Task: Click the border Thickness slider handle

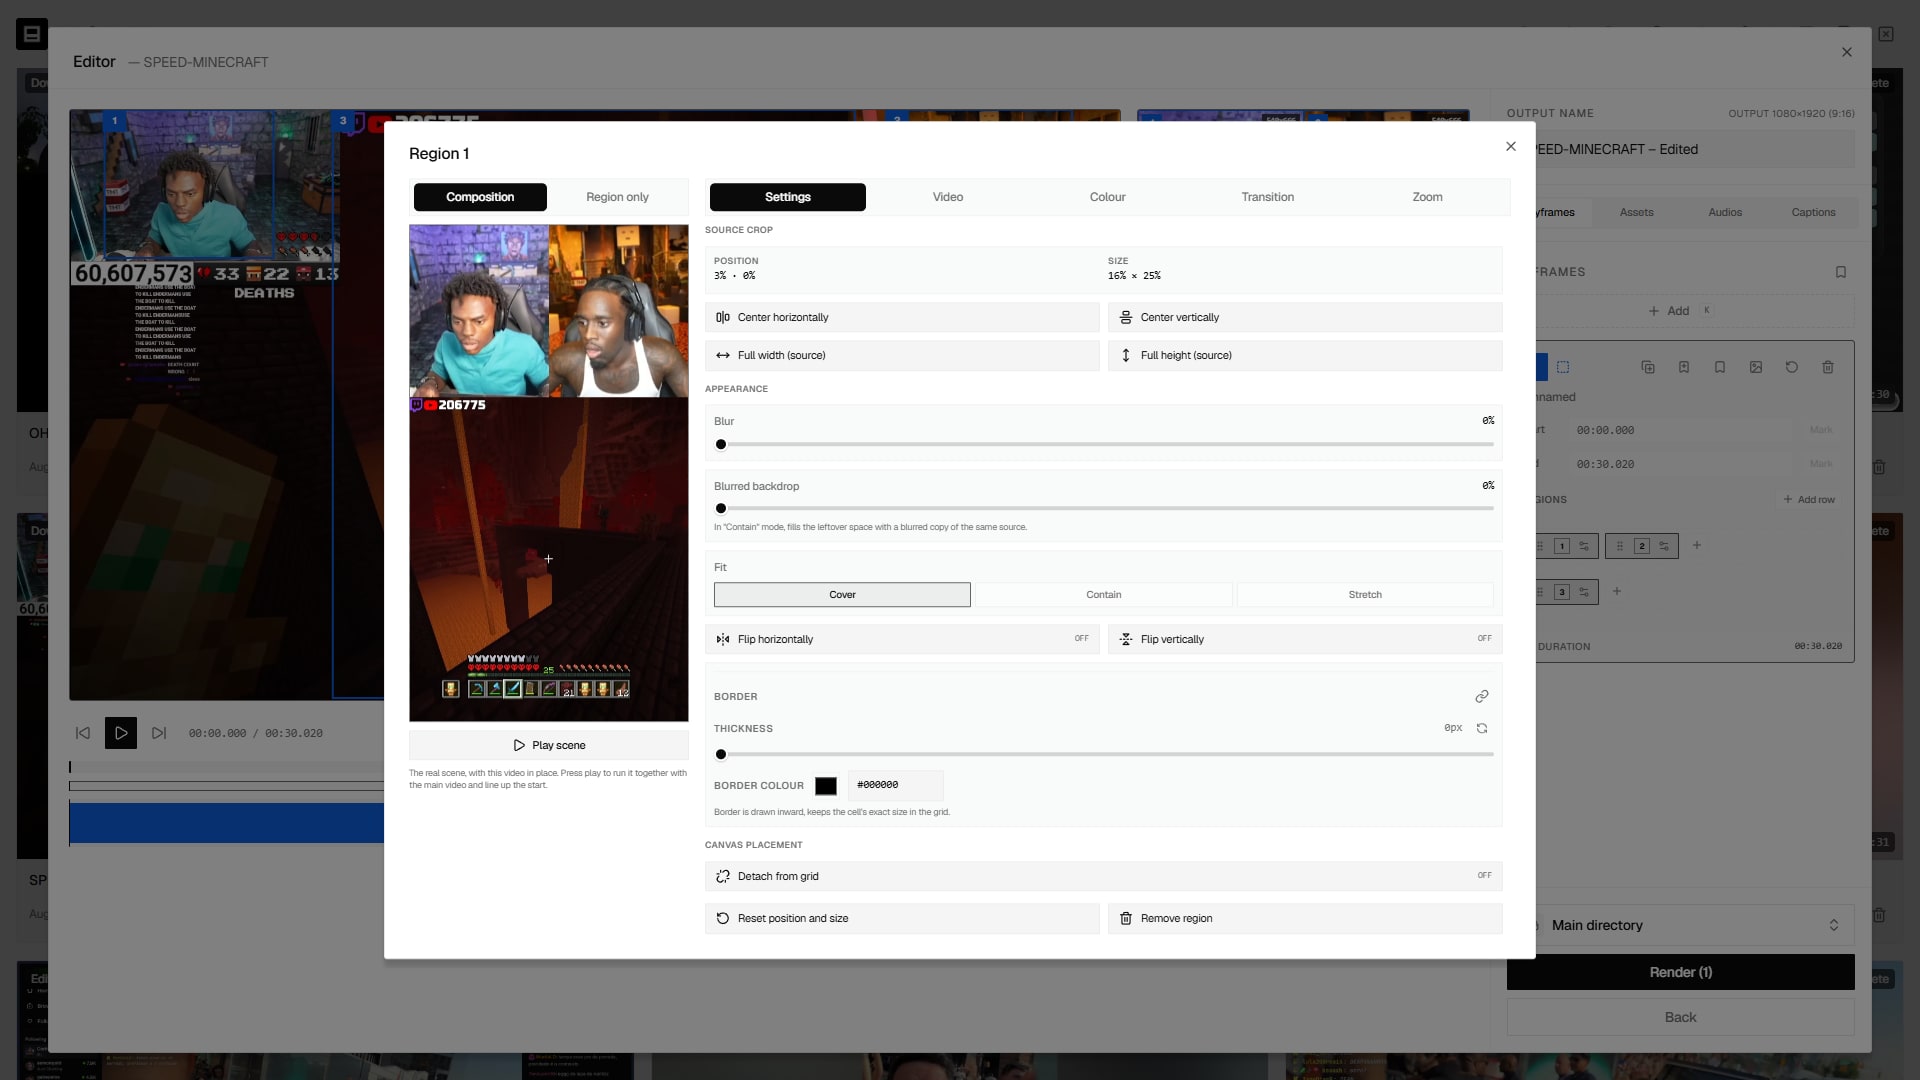Action: coord(721,754)
